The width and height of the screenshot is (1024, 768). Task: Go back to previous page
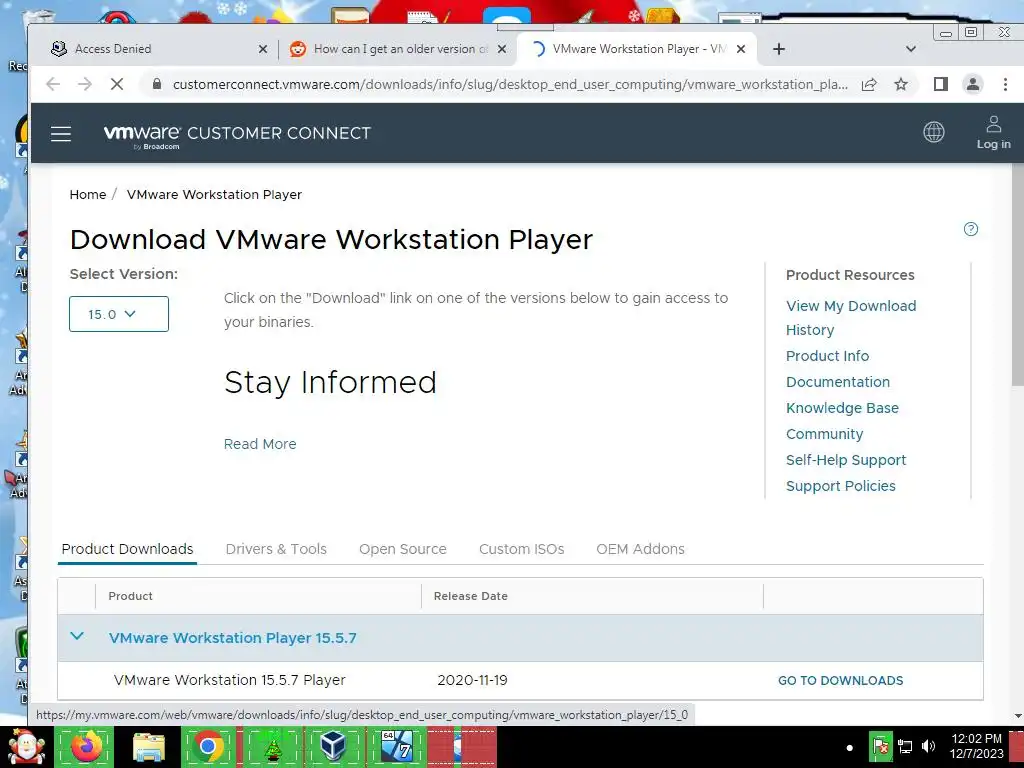[54, 84]
